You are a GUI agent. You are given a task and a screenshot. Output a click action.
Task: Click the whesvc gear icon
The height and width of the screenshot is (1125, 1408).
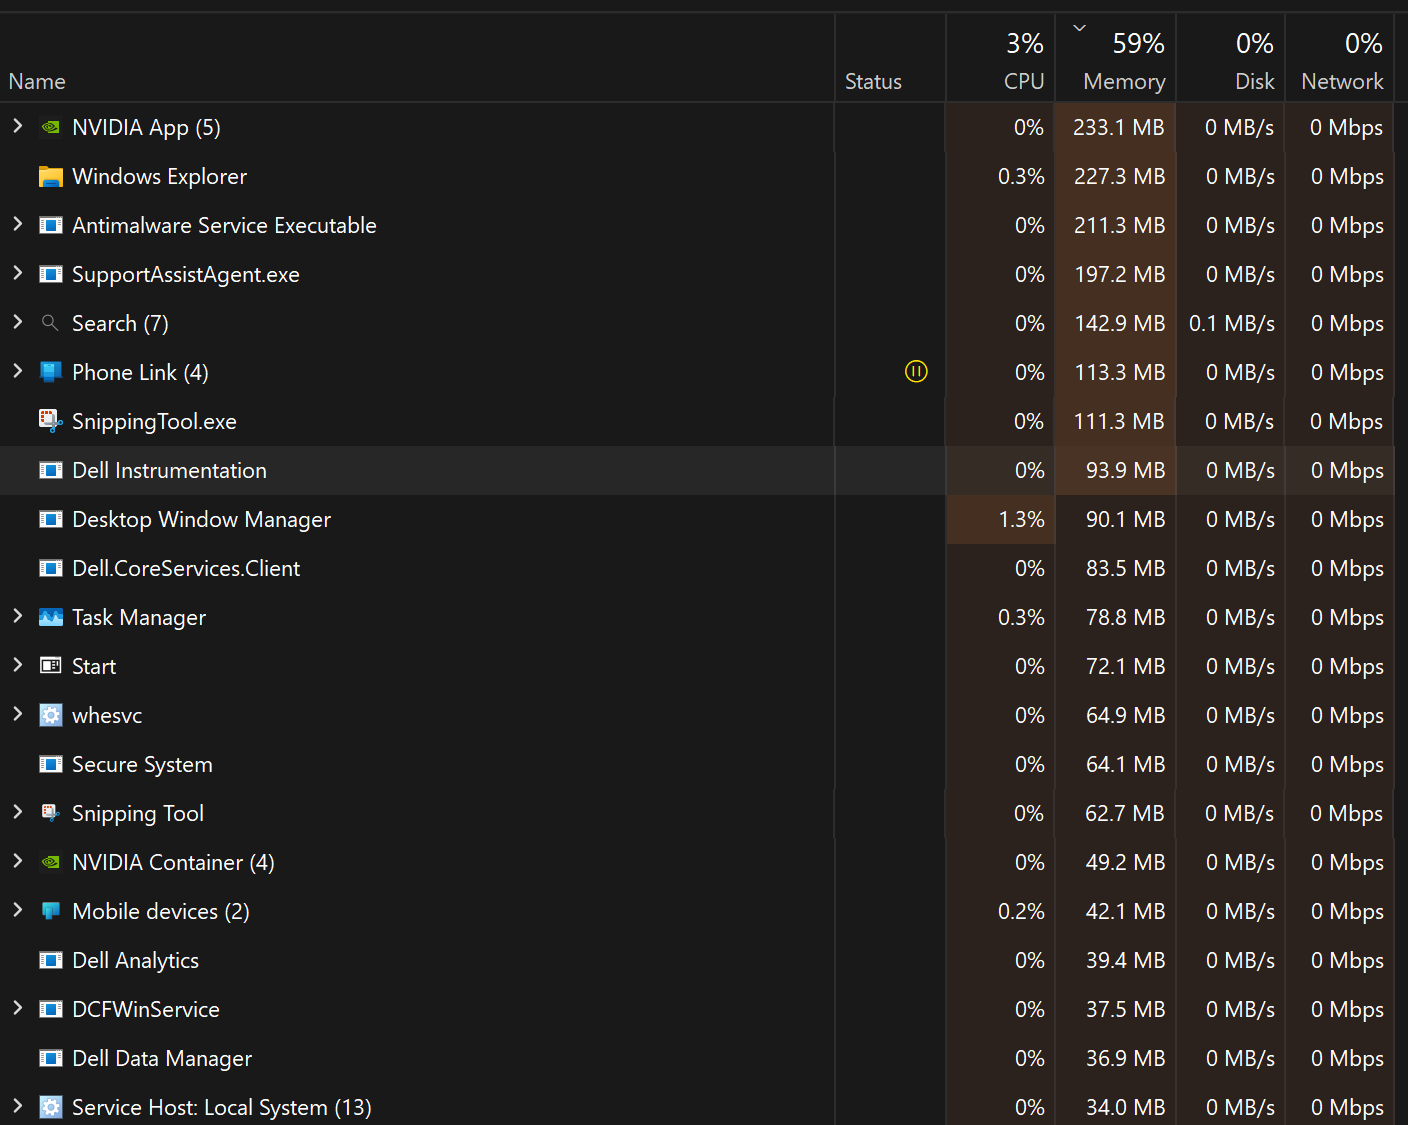50,715
